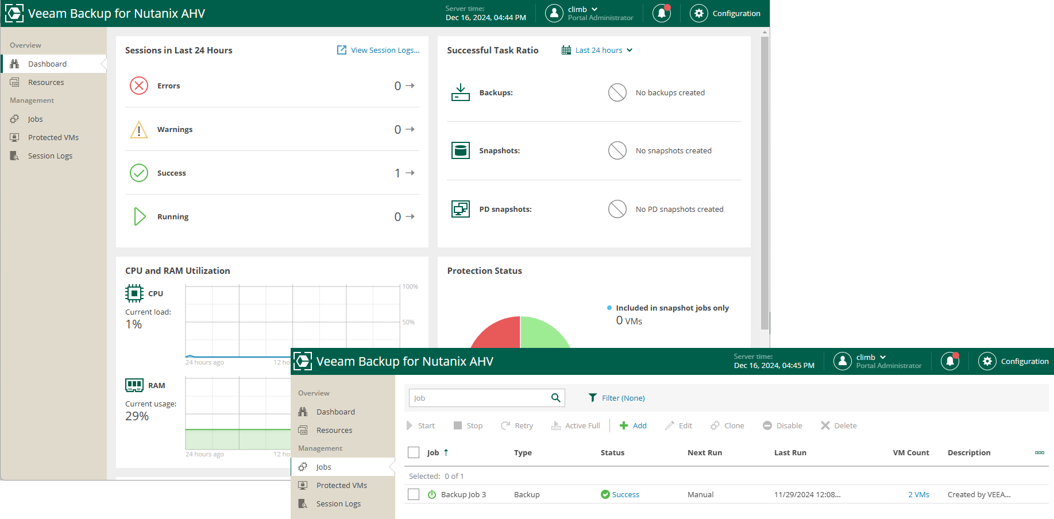Select Protected VMs in front window sidebar
This screenshot has width=1054, height=519.
coord(343,485)
